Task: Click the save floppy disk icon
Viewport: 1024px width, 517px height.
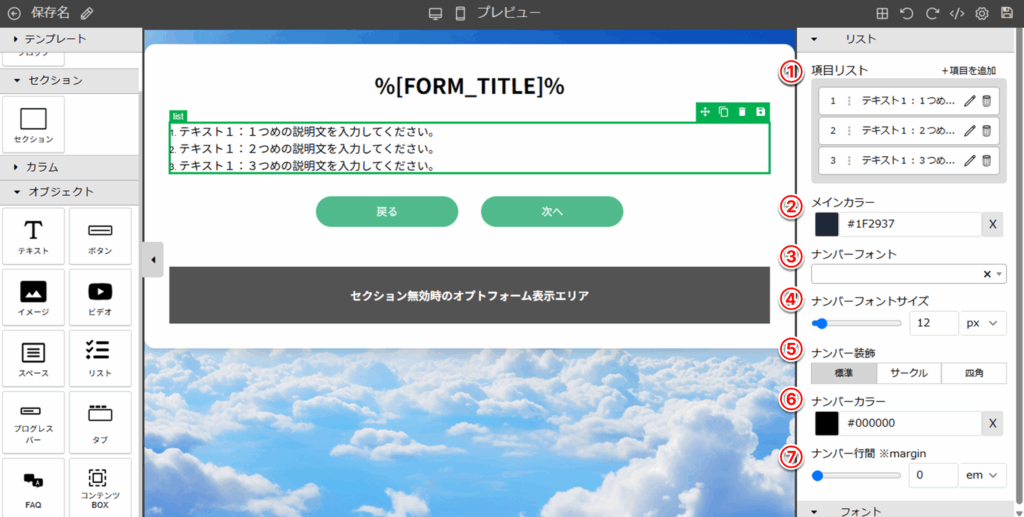Action: pyautogui.click(x=1007, y=14)
